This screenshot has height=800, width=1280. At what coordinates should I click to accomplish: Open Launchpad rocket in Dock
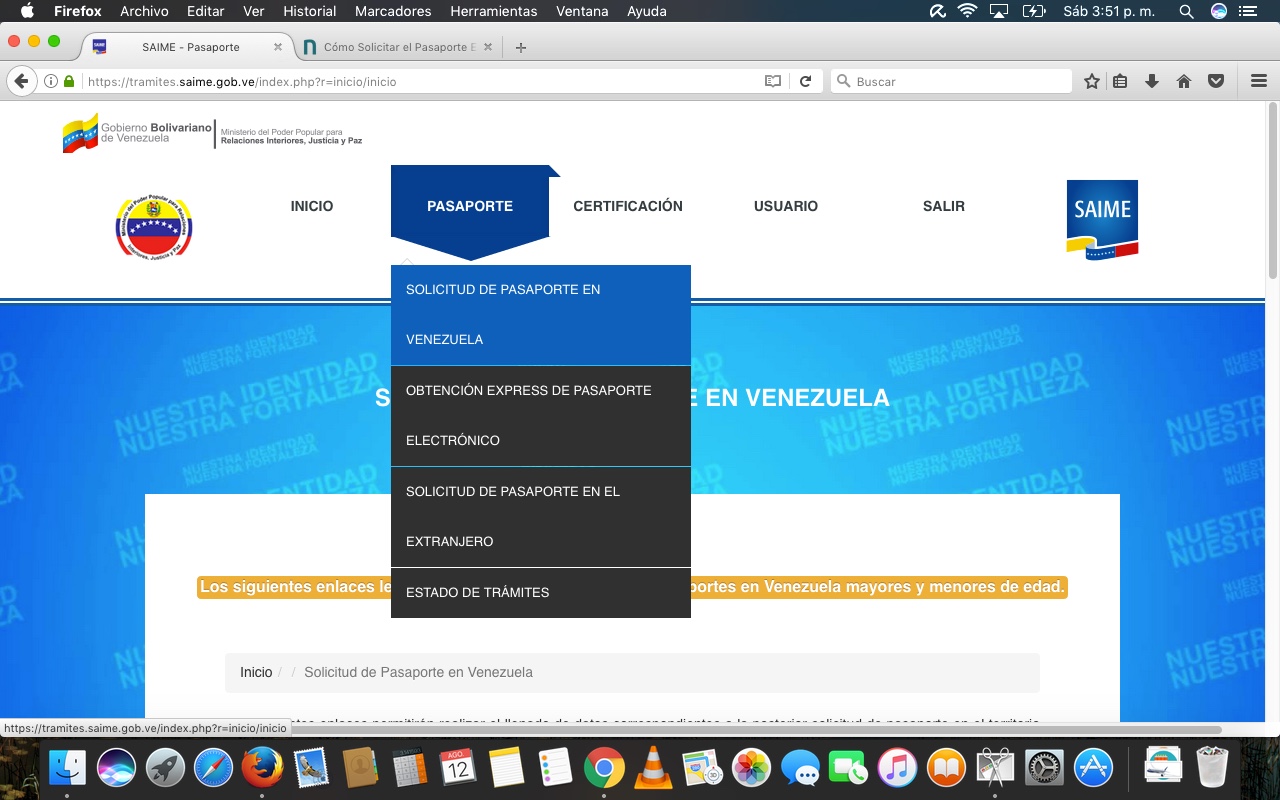165,767
